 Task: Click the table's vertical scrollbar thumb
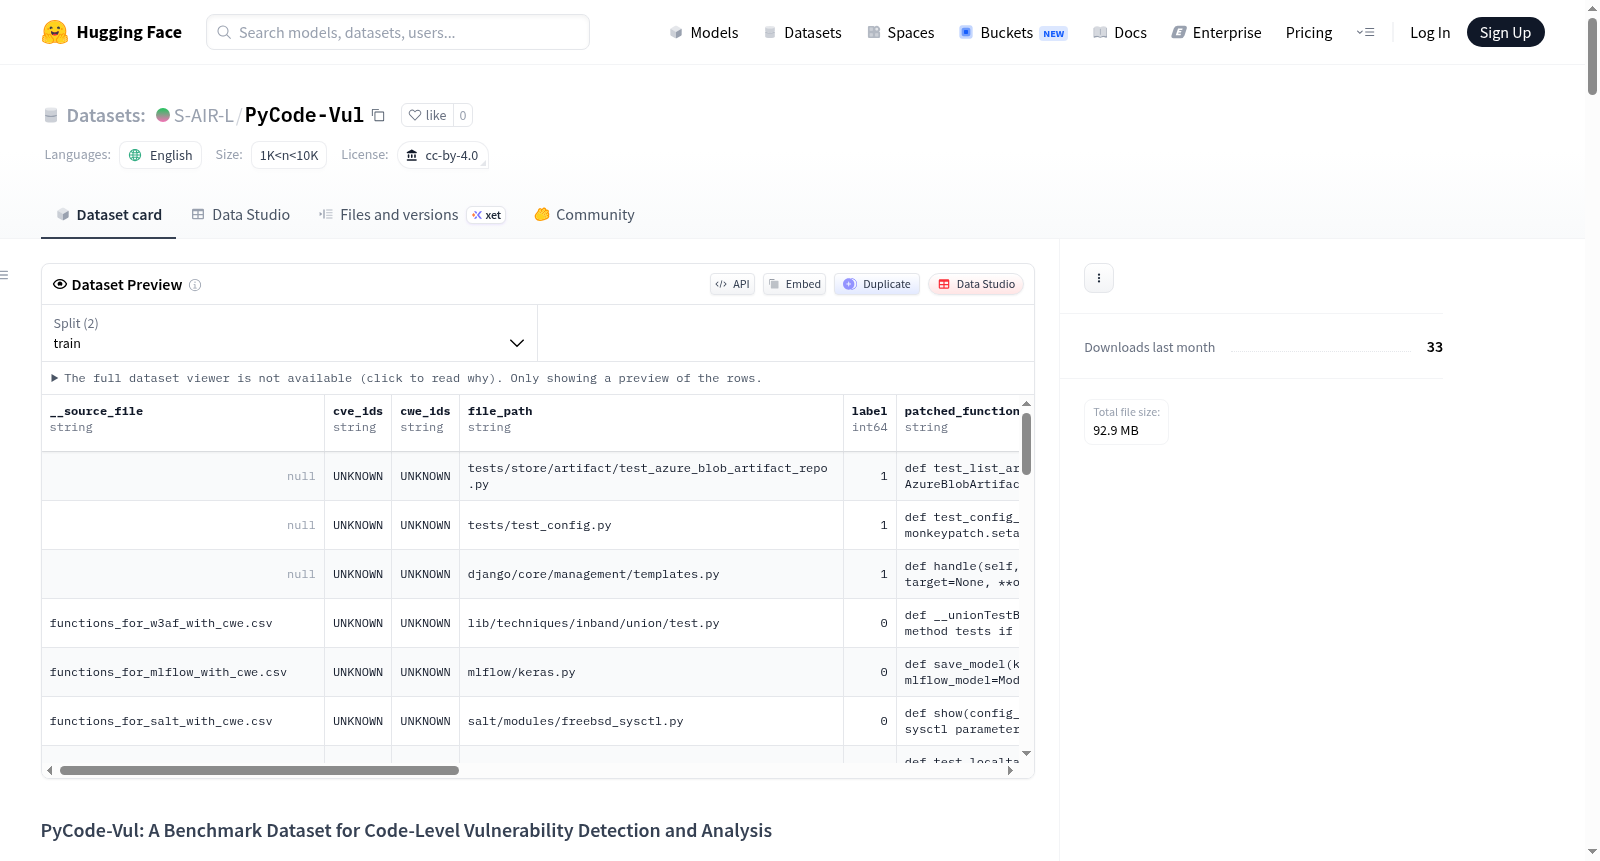(1026, 444)
